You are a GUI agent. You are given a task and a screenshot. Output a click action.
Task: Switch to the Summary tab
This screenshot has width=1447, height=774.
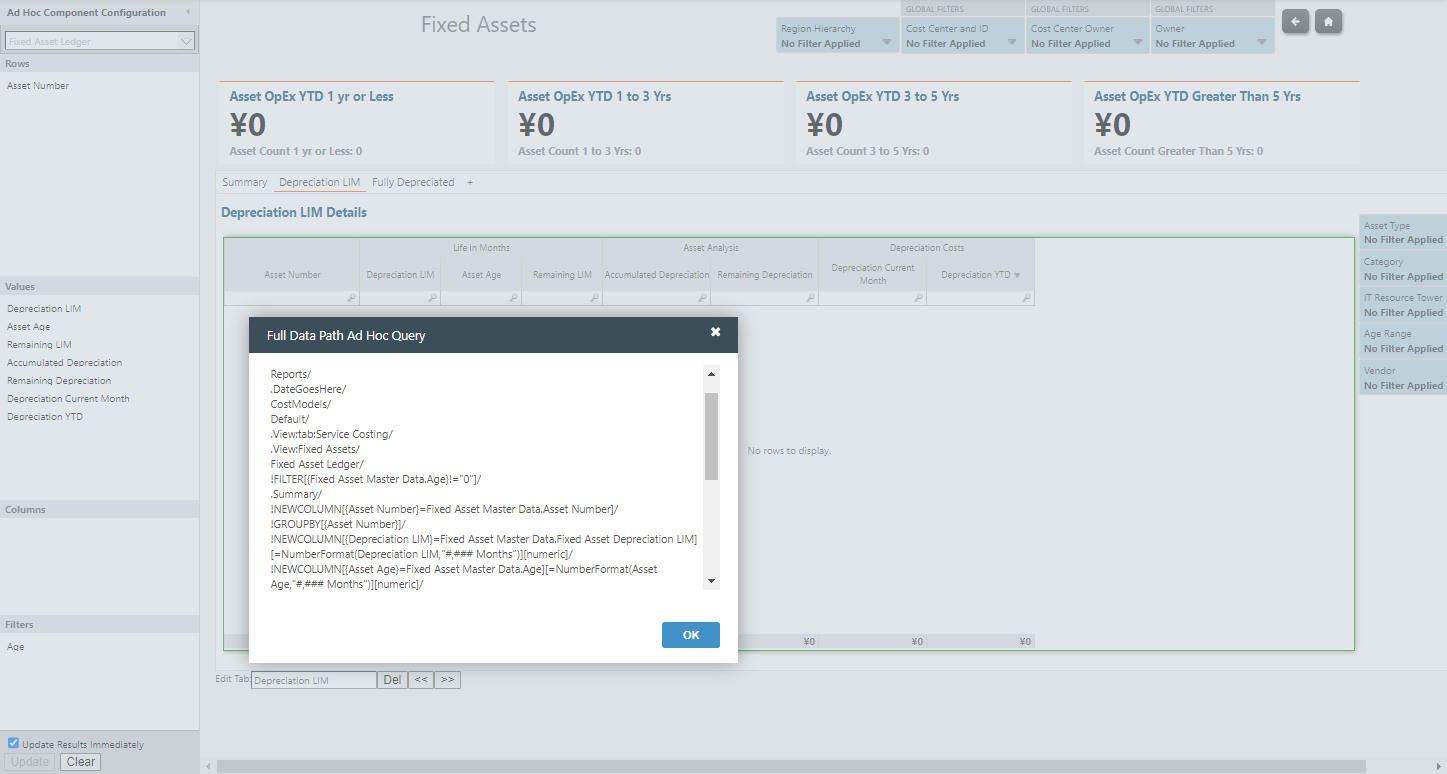(x=245, y=182)
